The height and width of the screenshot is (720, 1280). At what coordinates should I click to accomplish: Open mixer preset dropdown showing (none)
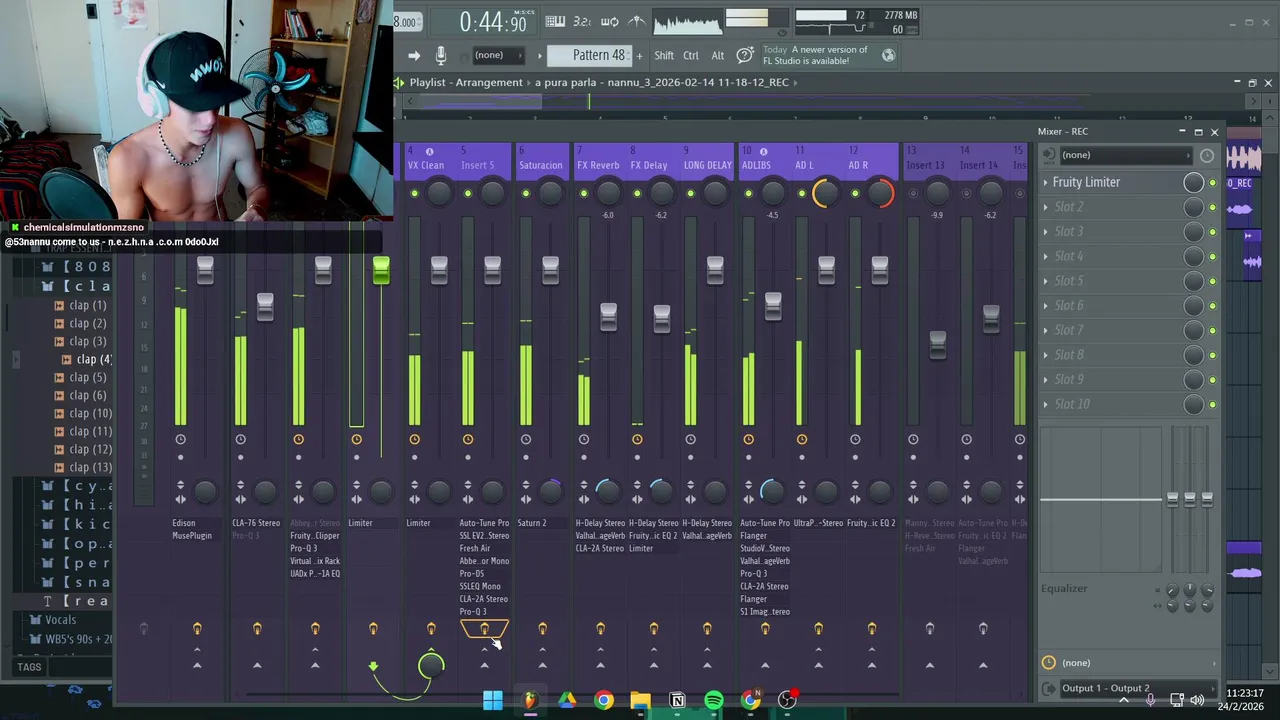pos(1125,155)
